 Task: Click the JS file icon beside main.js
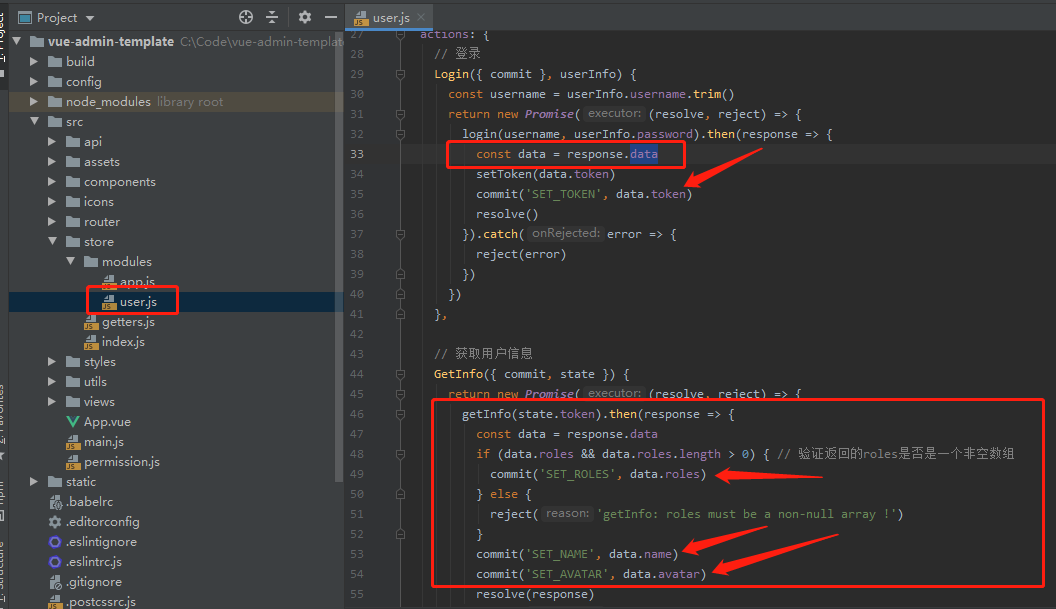coord(73,443)
